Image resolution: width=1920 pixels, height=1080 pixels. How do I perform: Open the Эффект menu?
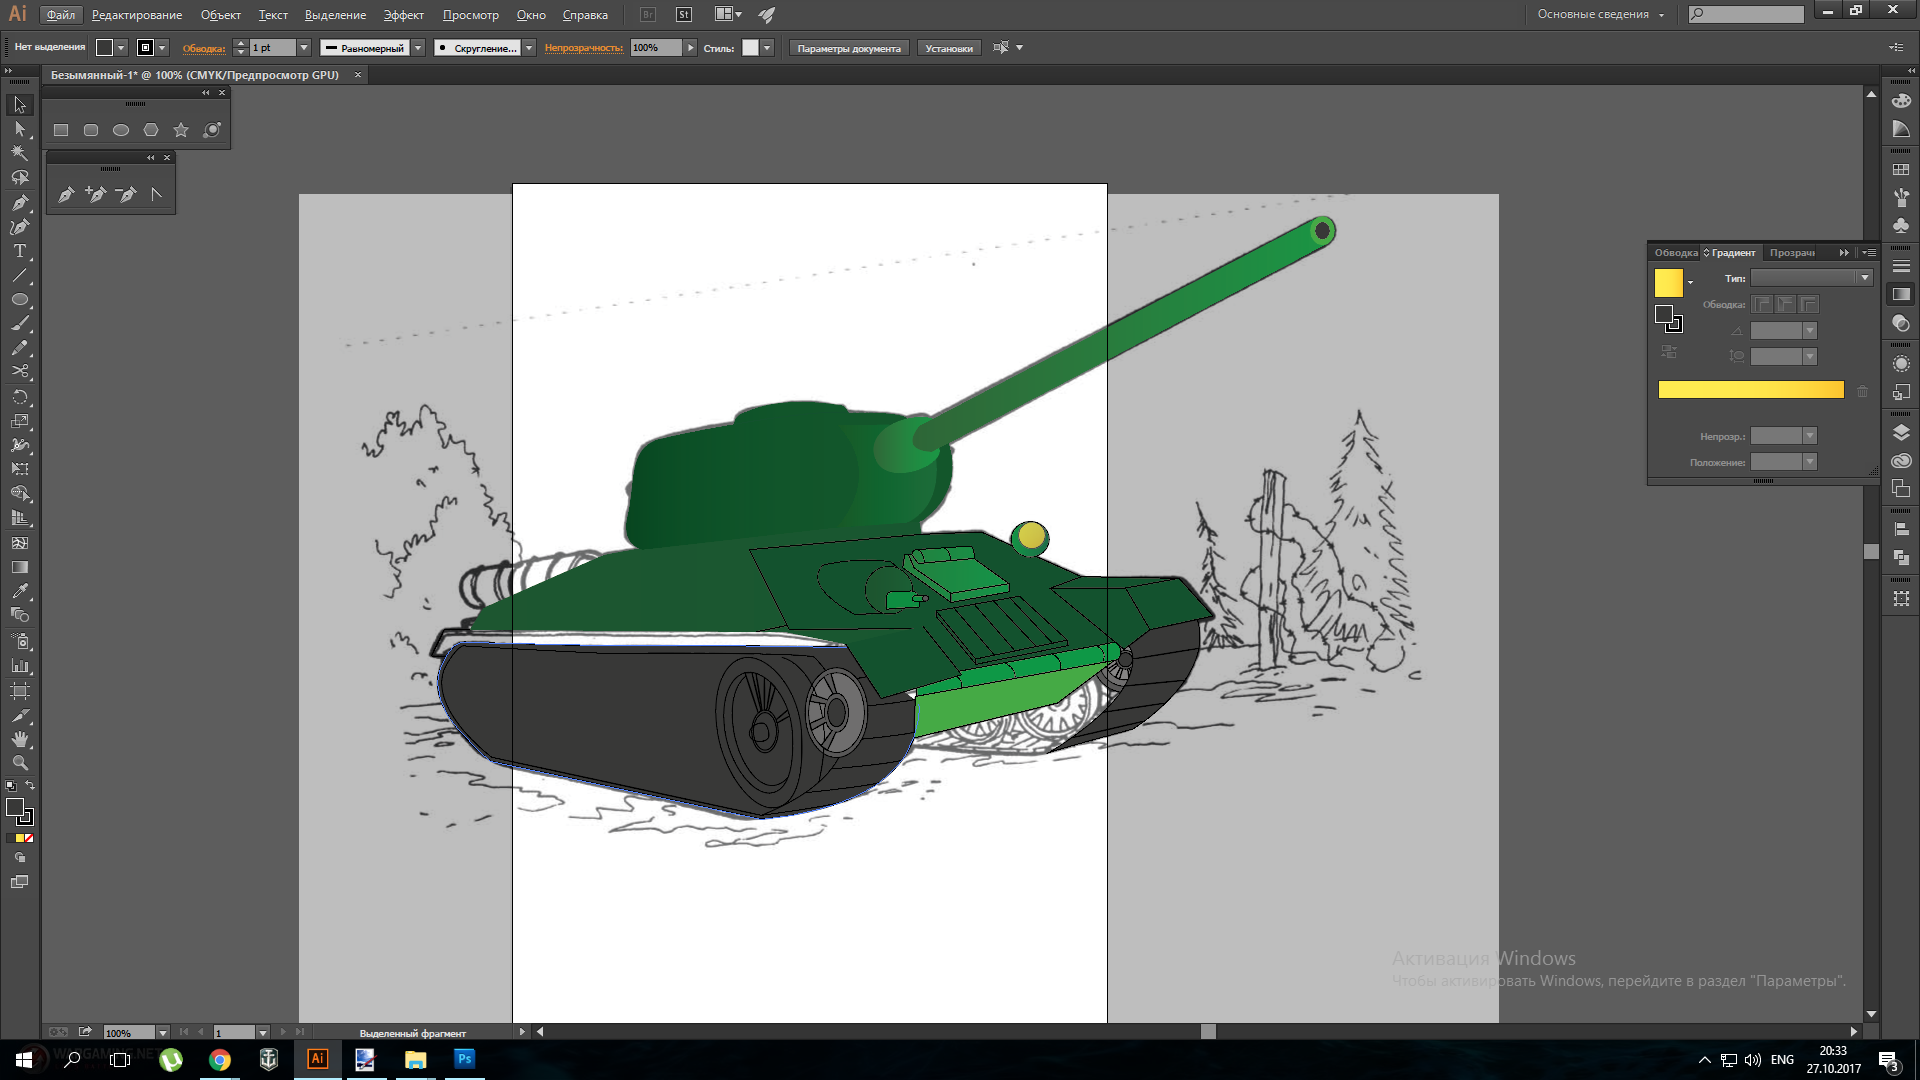click(x=404, y=15)
